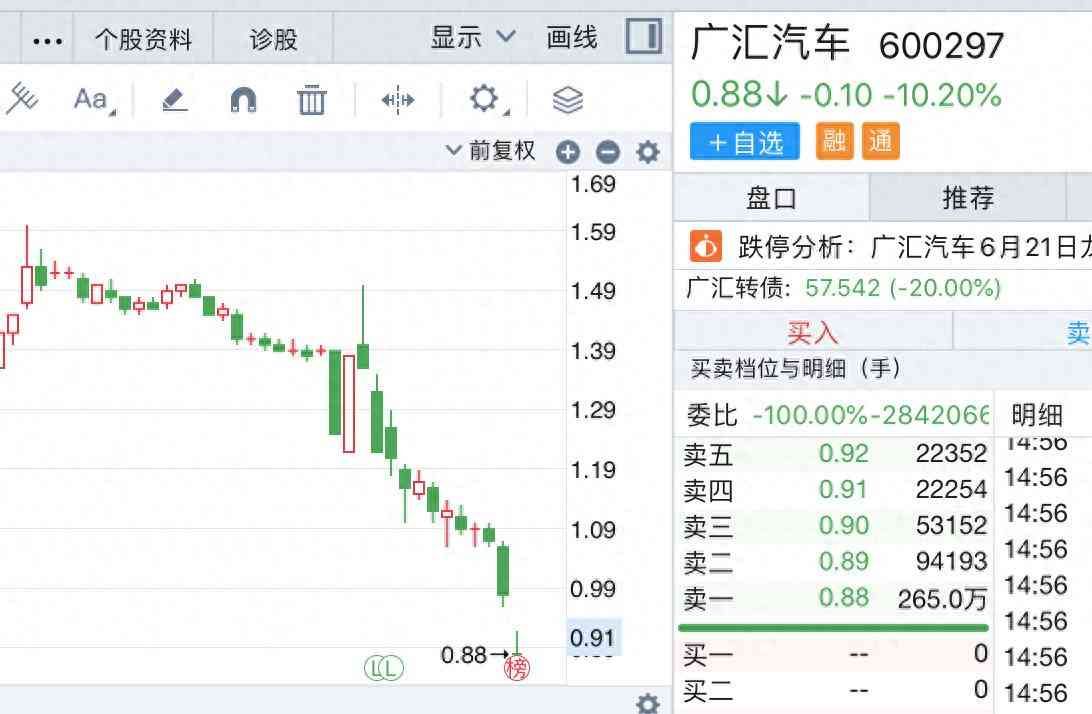Screen dimensions: 1092x714
Task: Select the text annotation Aa tool
Action: click(x=93, y=99)
